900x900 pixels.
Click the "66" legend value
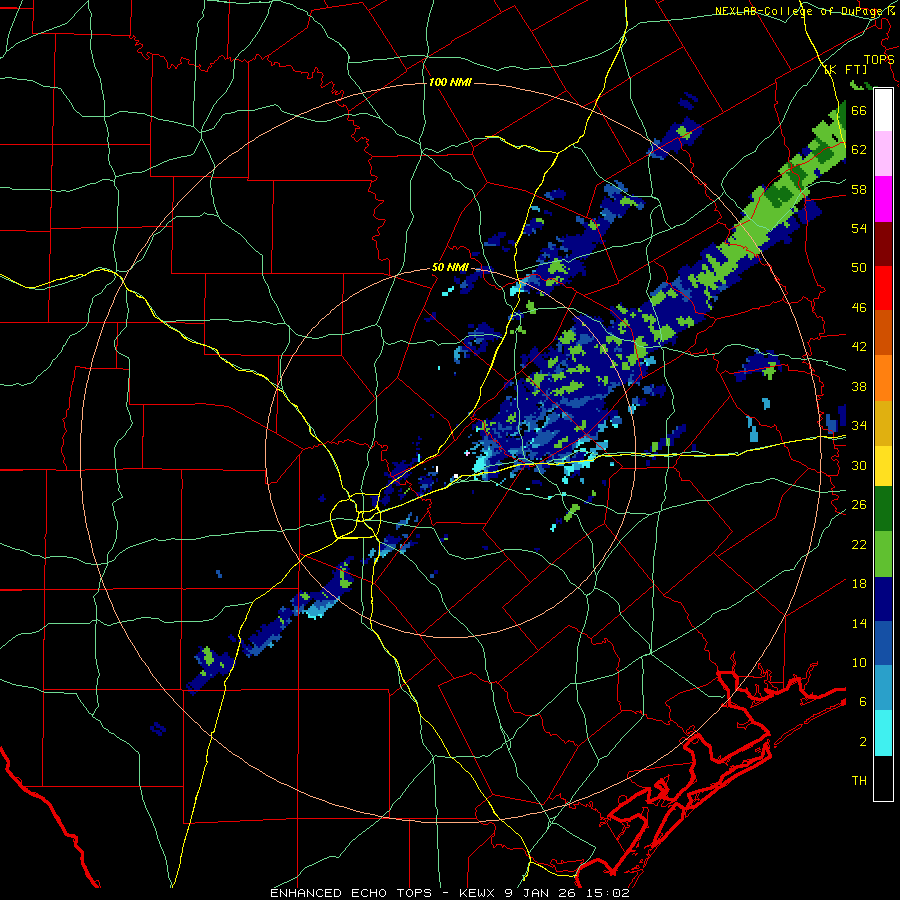859,110
